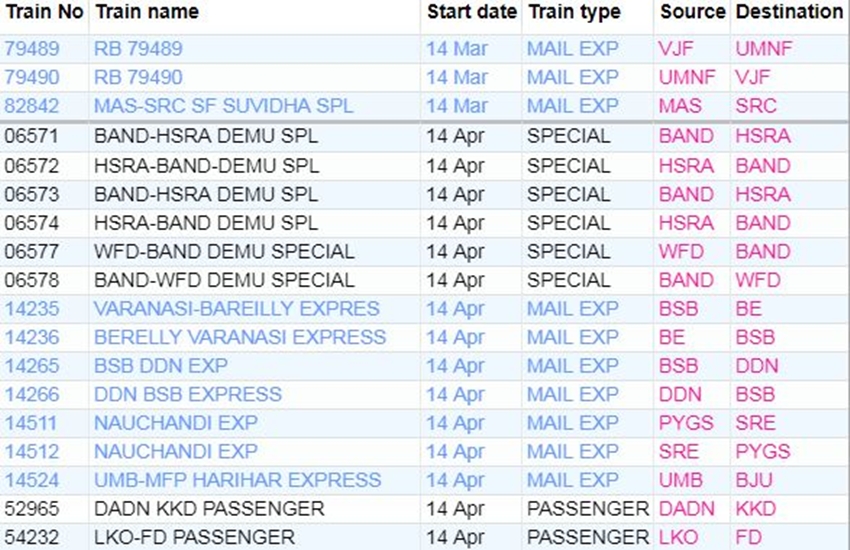Click the Source column header
Screen dimensions: 850x550
pos(692,12)
